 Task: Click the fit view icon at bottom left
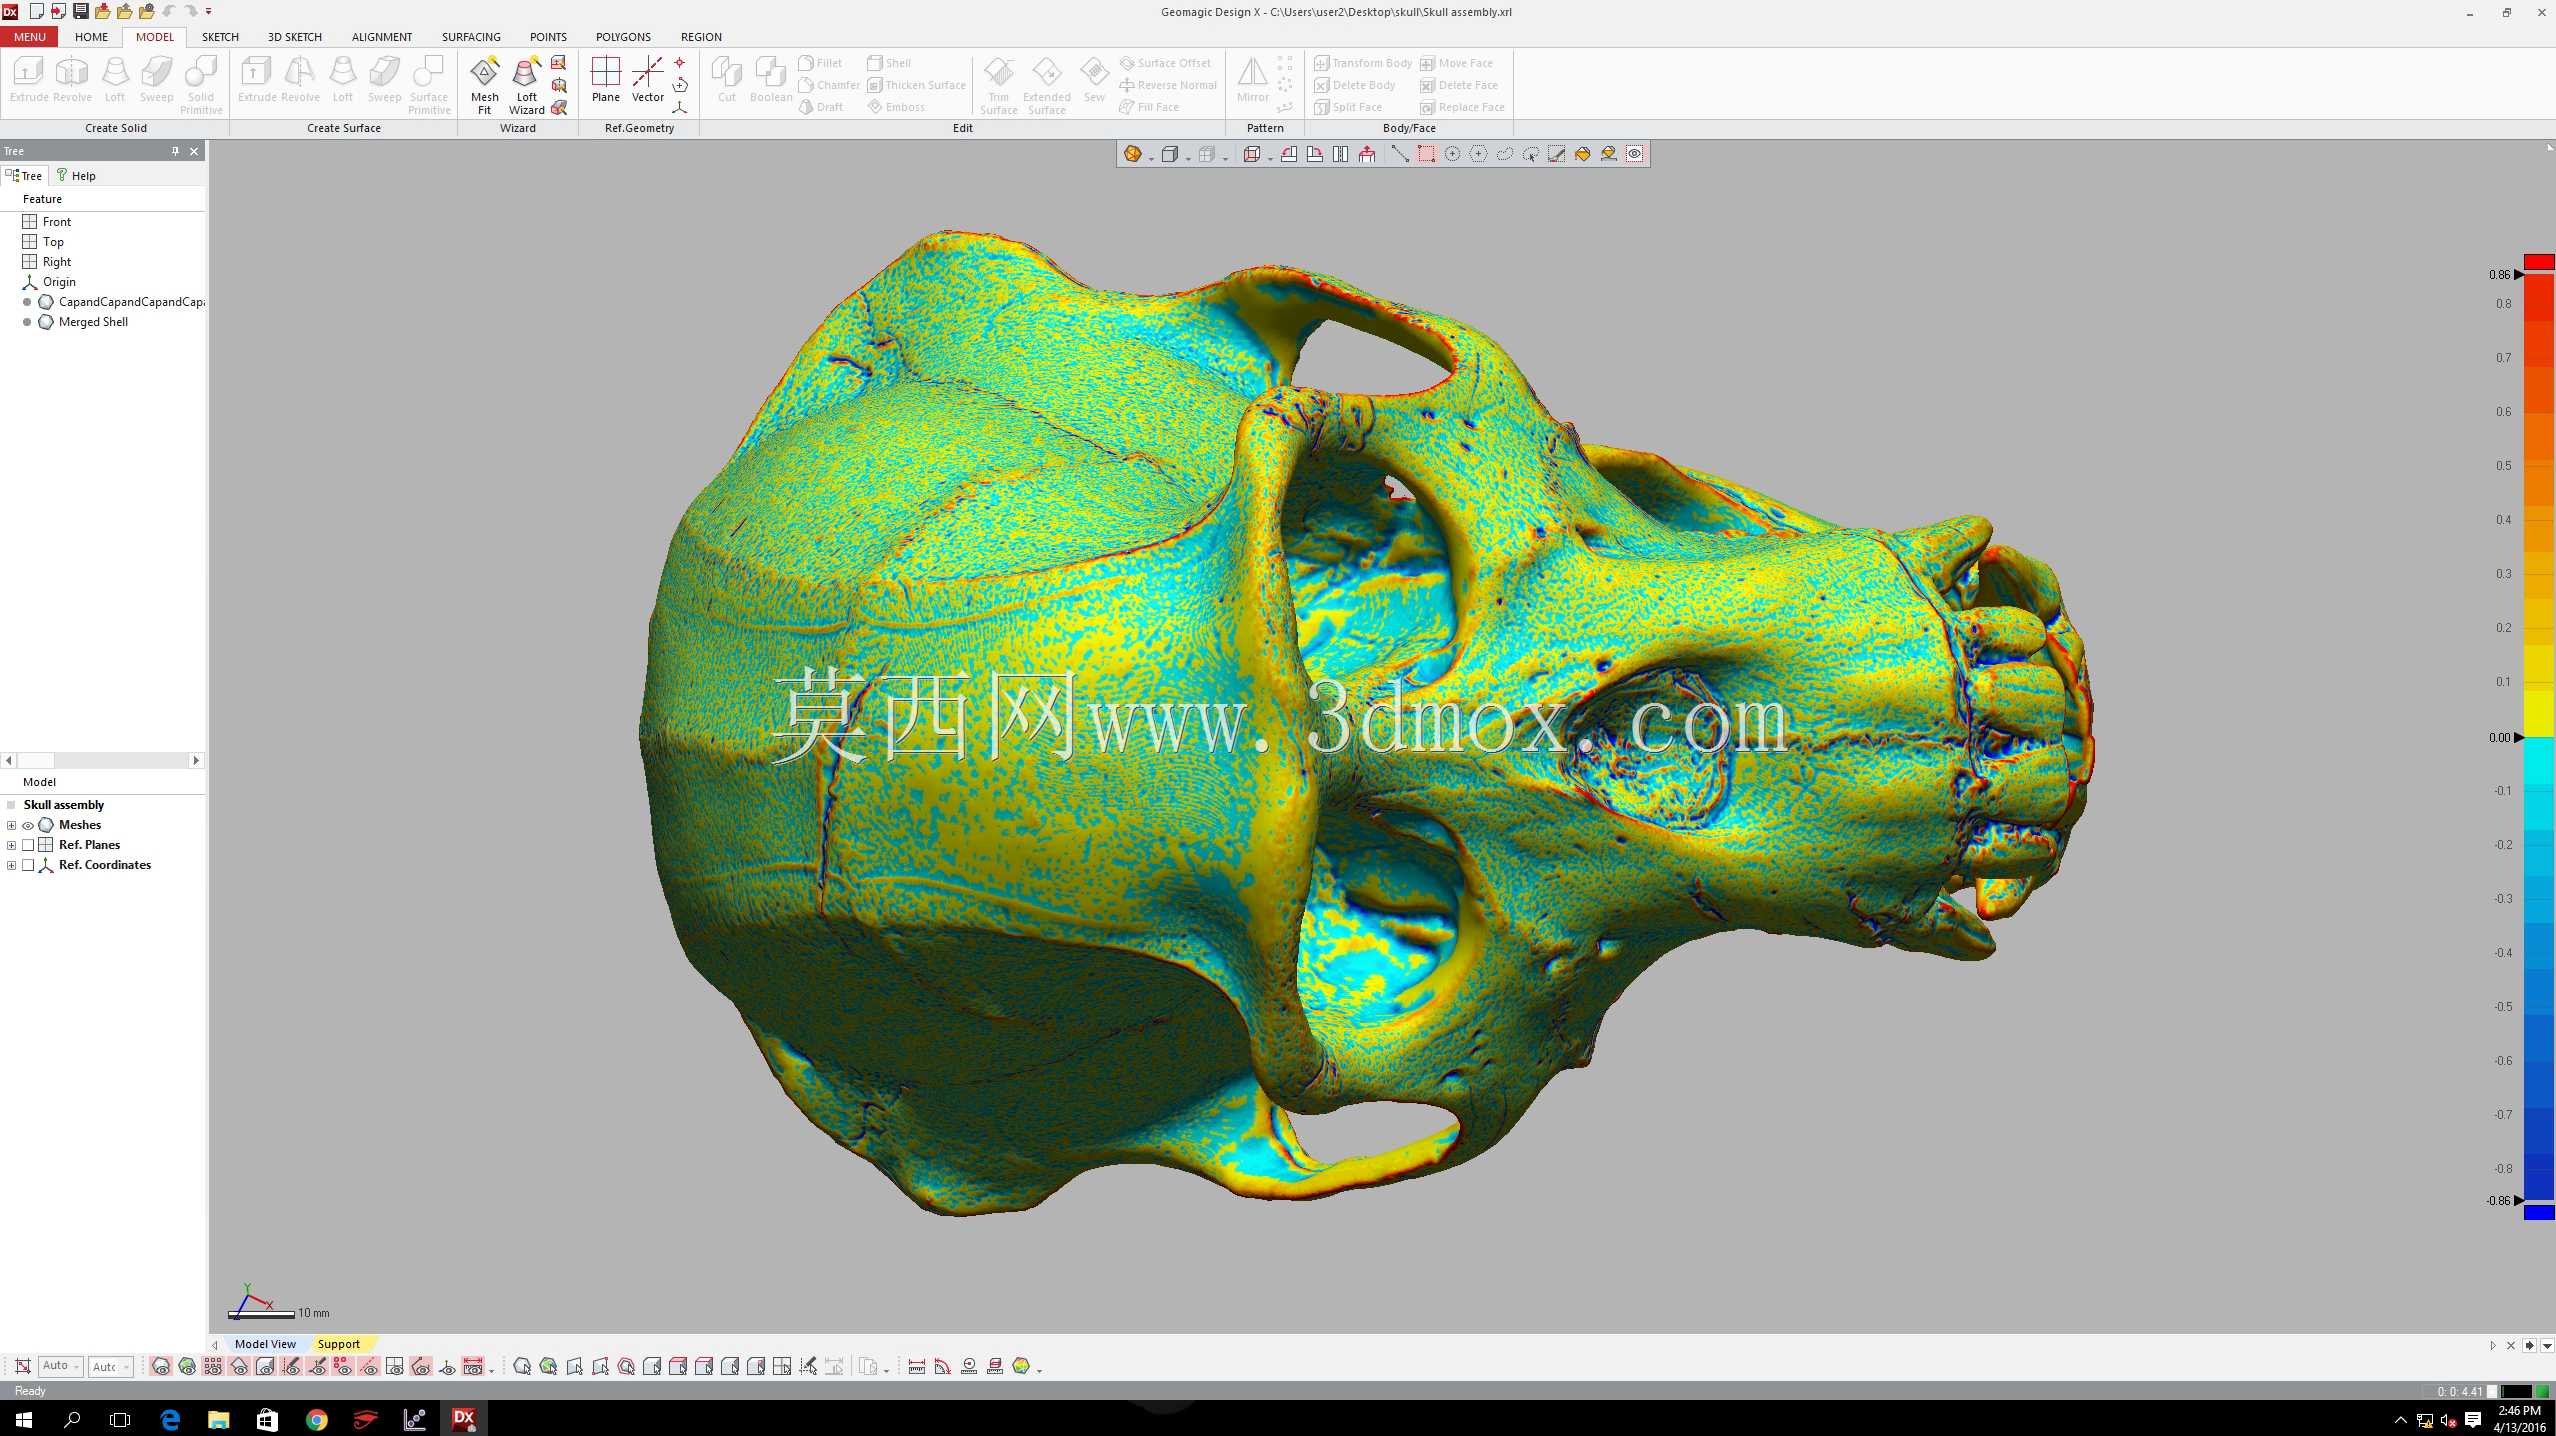pos(22,1366)
